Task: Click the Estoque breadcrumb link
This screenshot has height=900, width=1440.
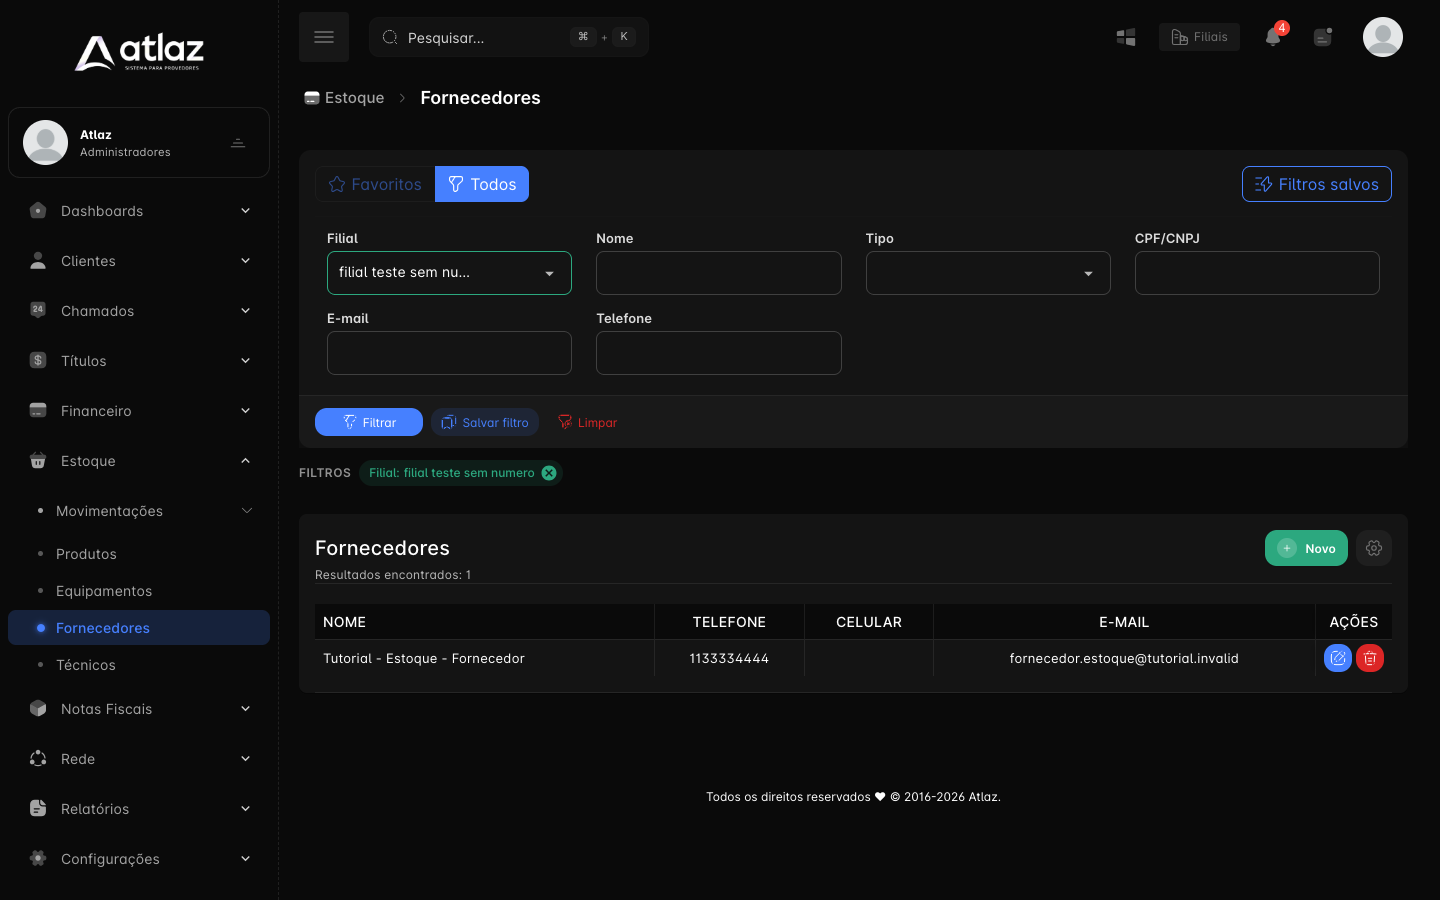Action: tap(344, 98)
